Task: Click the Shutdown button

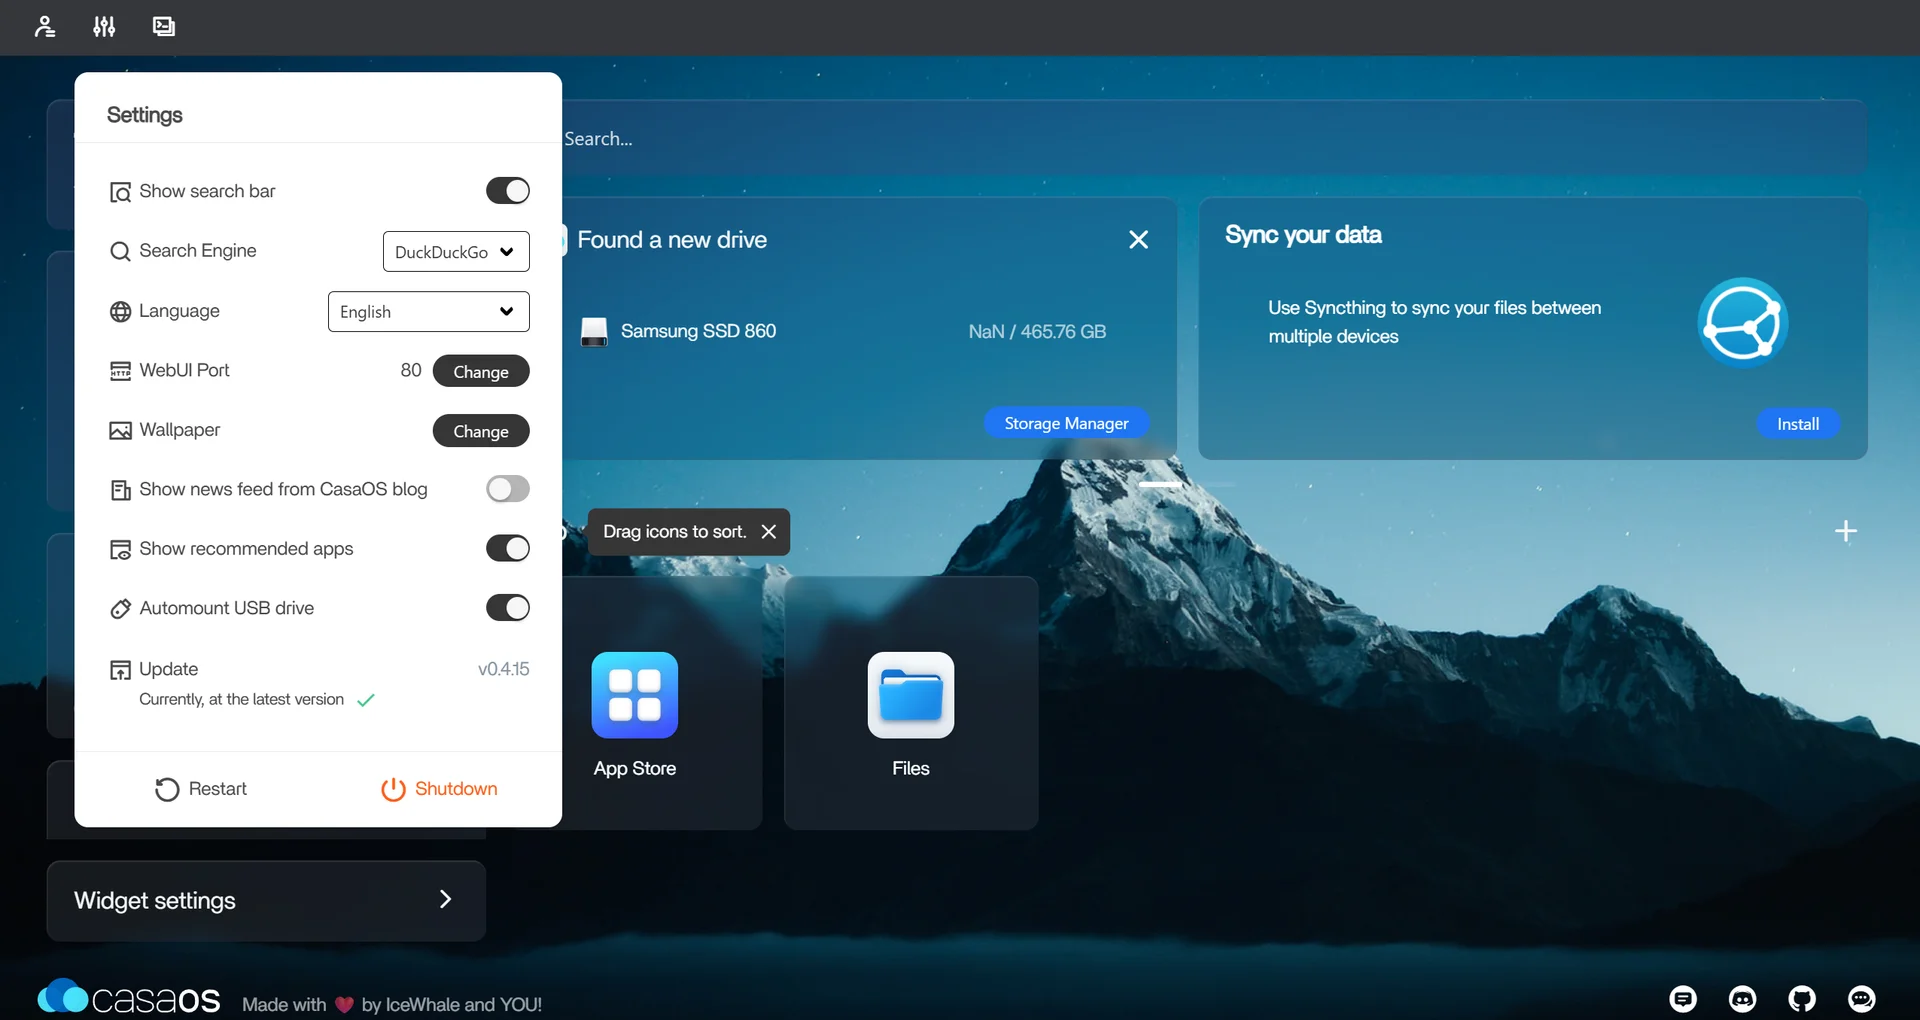Action: click(x=439, y=789)
